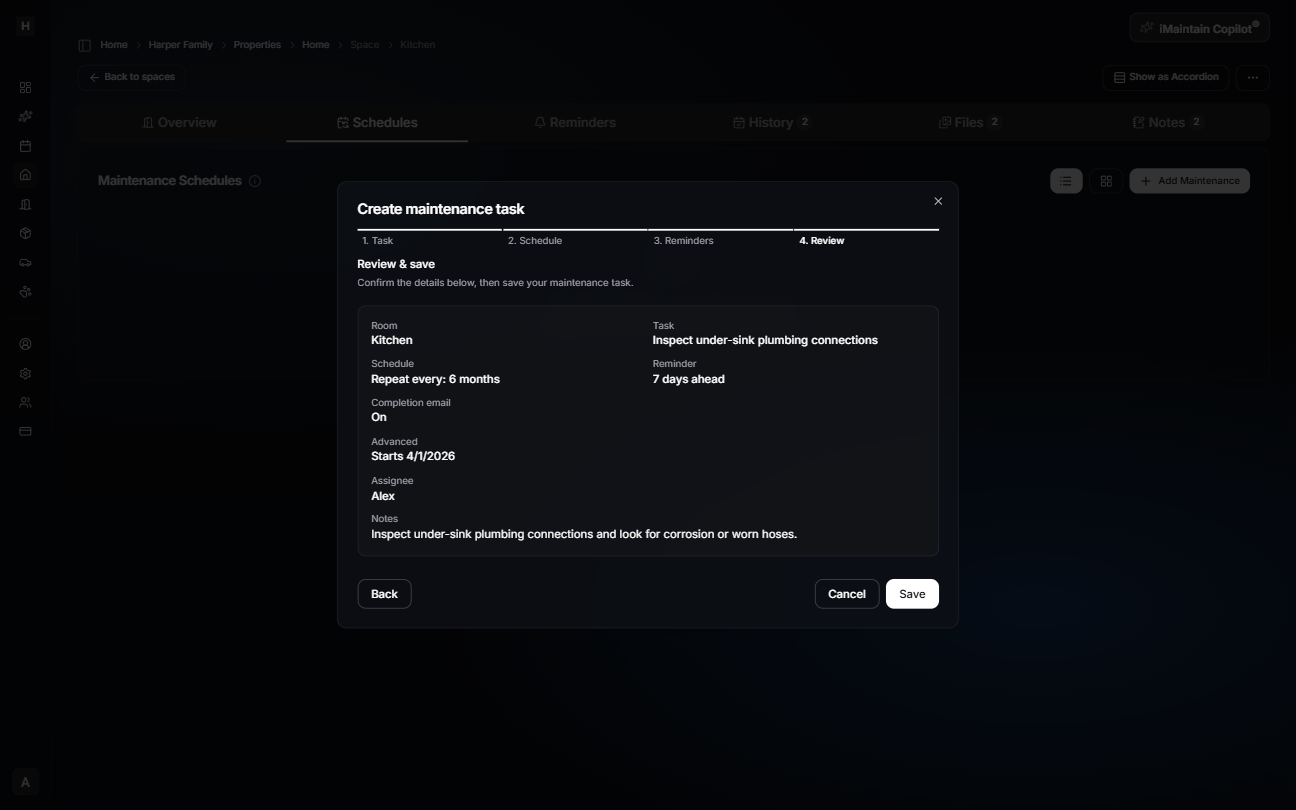Select the home icon in the left sidebar
Viewport: 1296px width, 810px height.
coord(25,175)
